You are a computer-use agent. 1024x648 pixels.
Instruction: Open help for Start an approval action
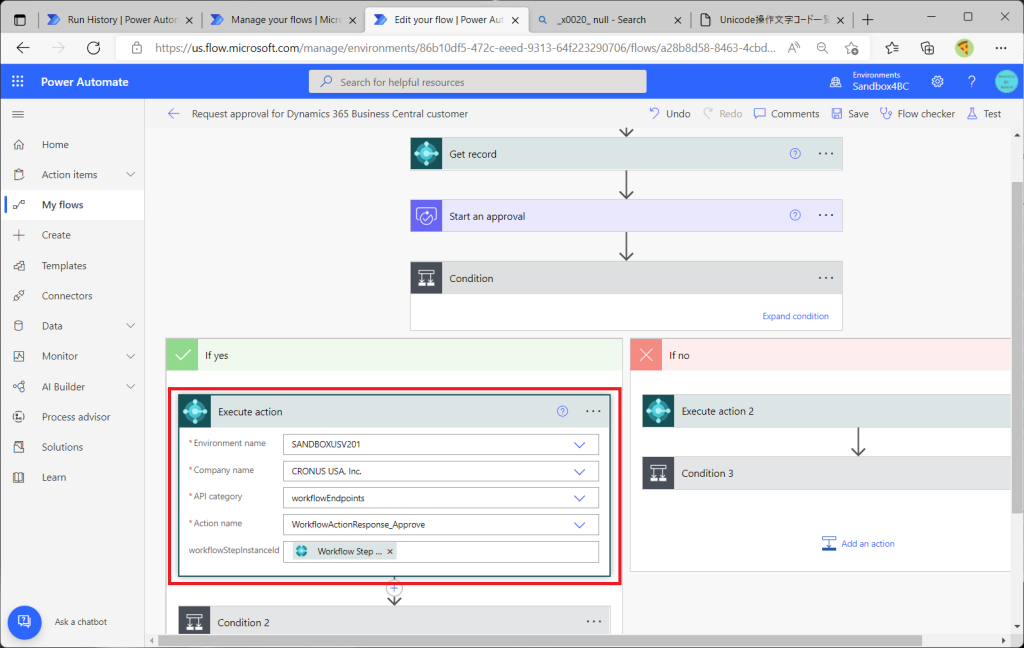coord(795,215)
